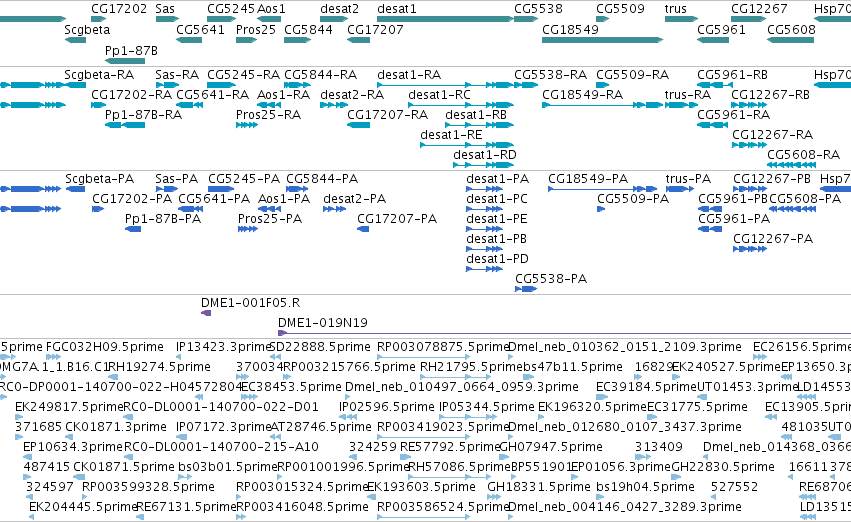The width and height of the screenshot is (851, 522).
Task: Click the trus gene label
Action: coord(676,9)
